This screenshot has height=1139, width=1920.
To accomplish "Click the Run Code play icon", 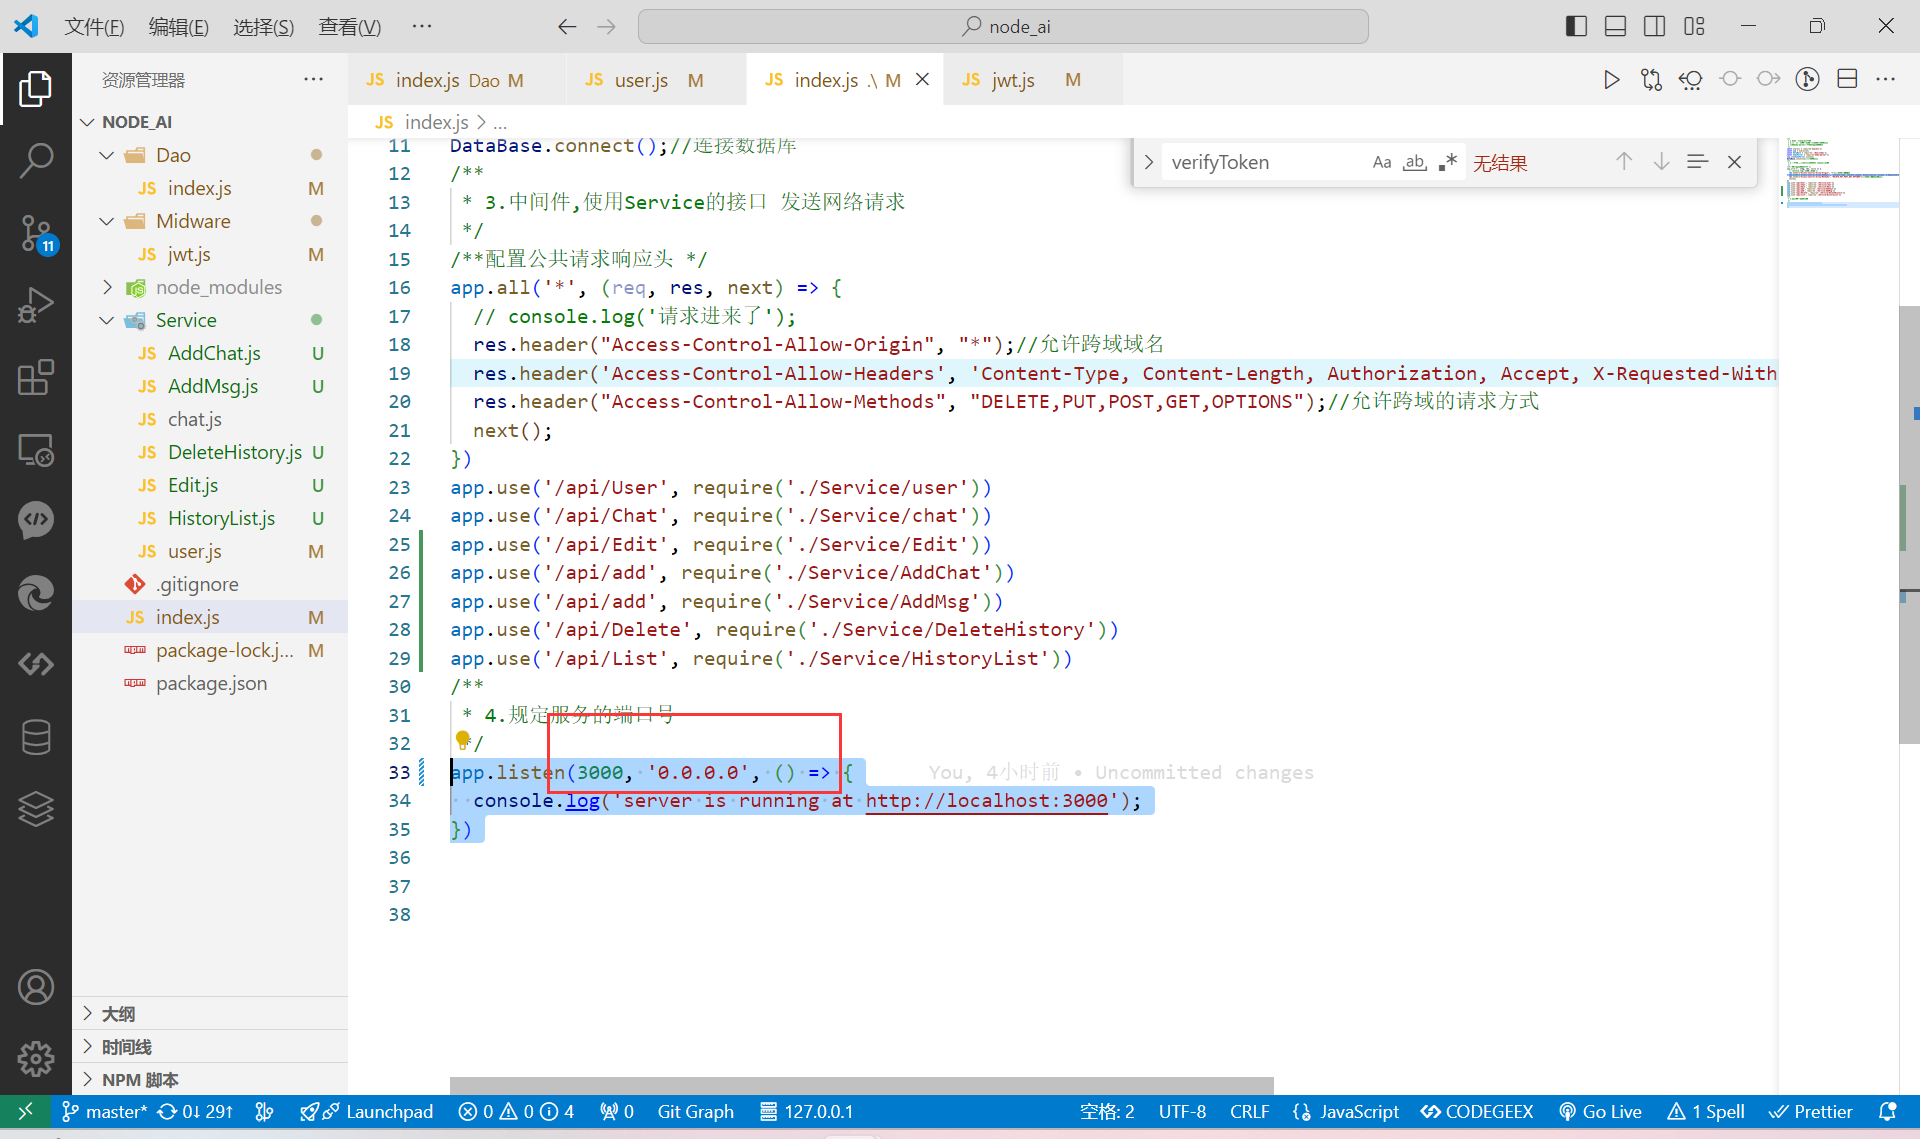I will coord(1610,80).
